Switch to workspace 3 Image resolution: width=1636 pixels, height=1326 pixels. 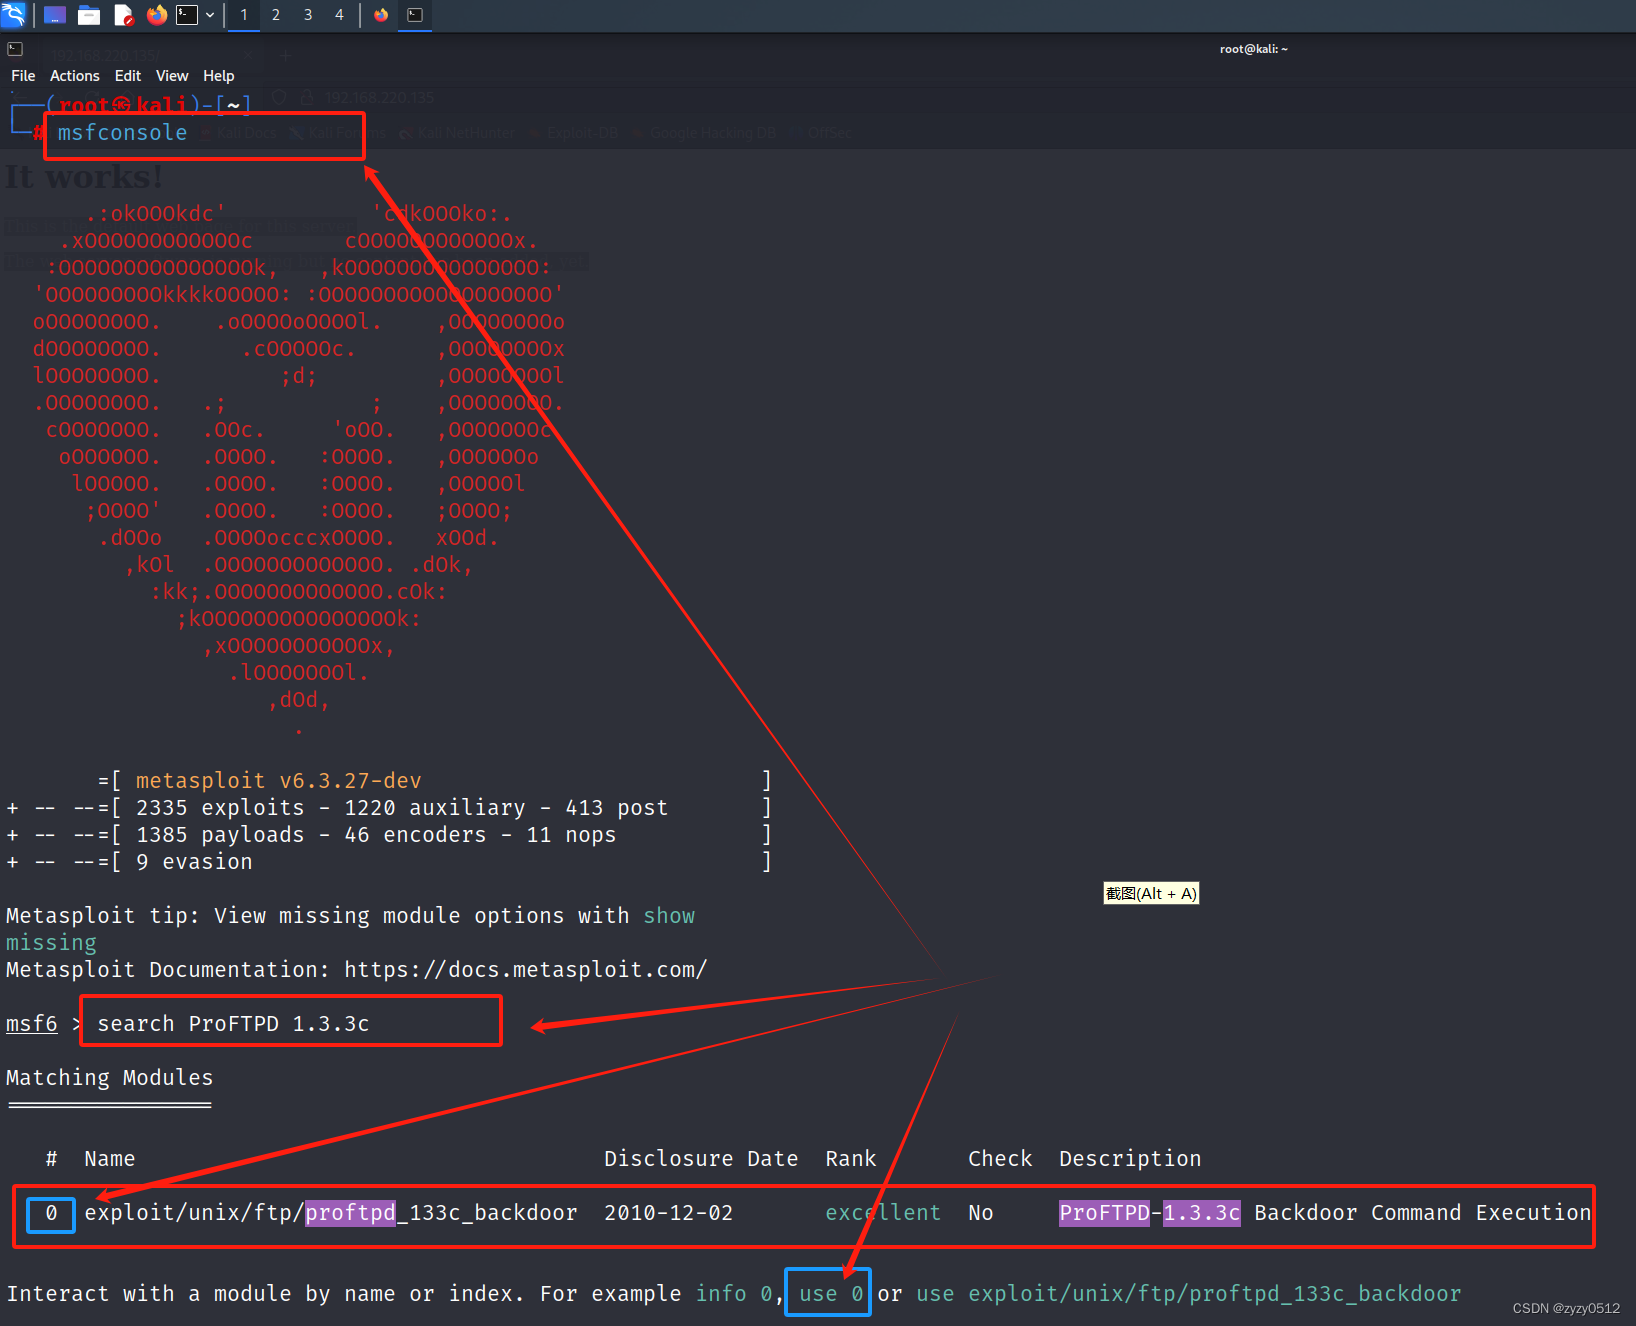[308, 15]
